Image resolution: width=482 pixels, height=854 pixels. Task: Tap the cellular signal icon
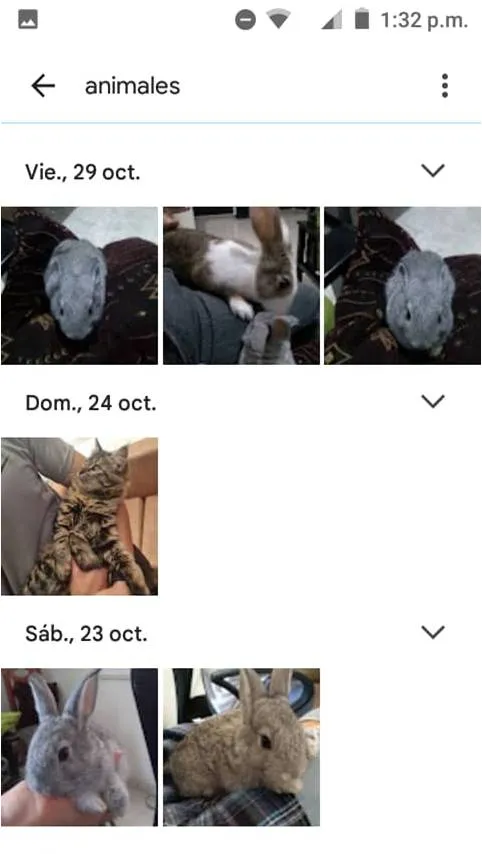click(x=332, y=20)
